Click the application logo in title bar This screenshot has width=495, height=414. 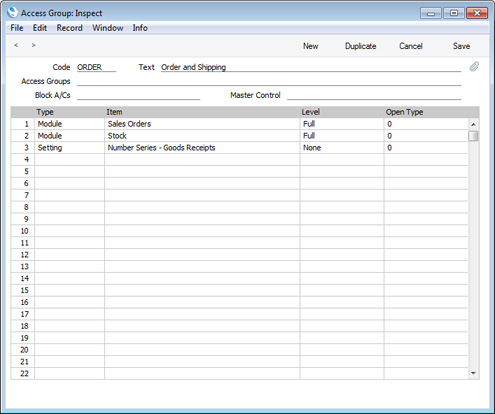12,13
